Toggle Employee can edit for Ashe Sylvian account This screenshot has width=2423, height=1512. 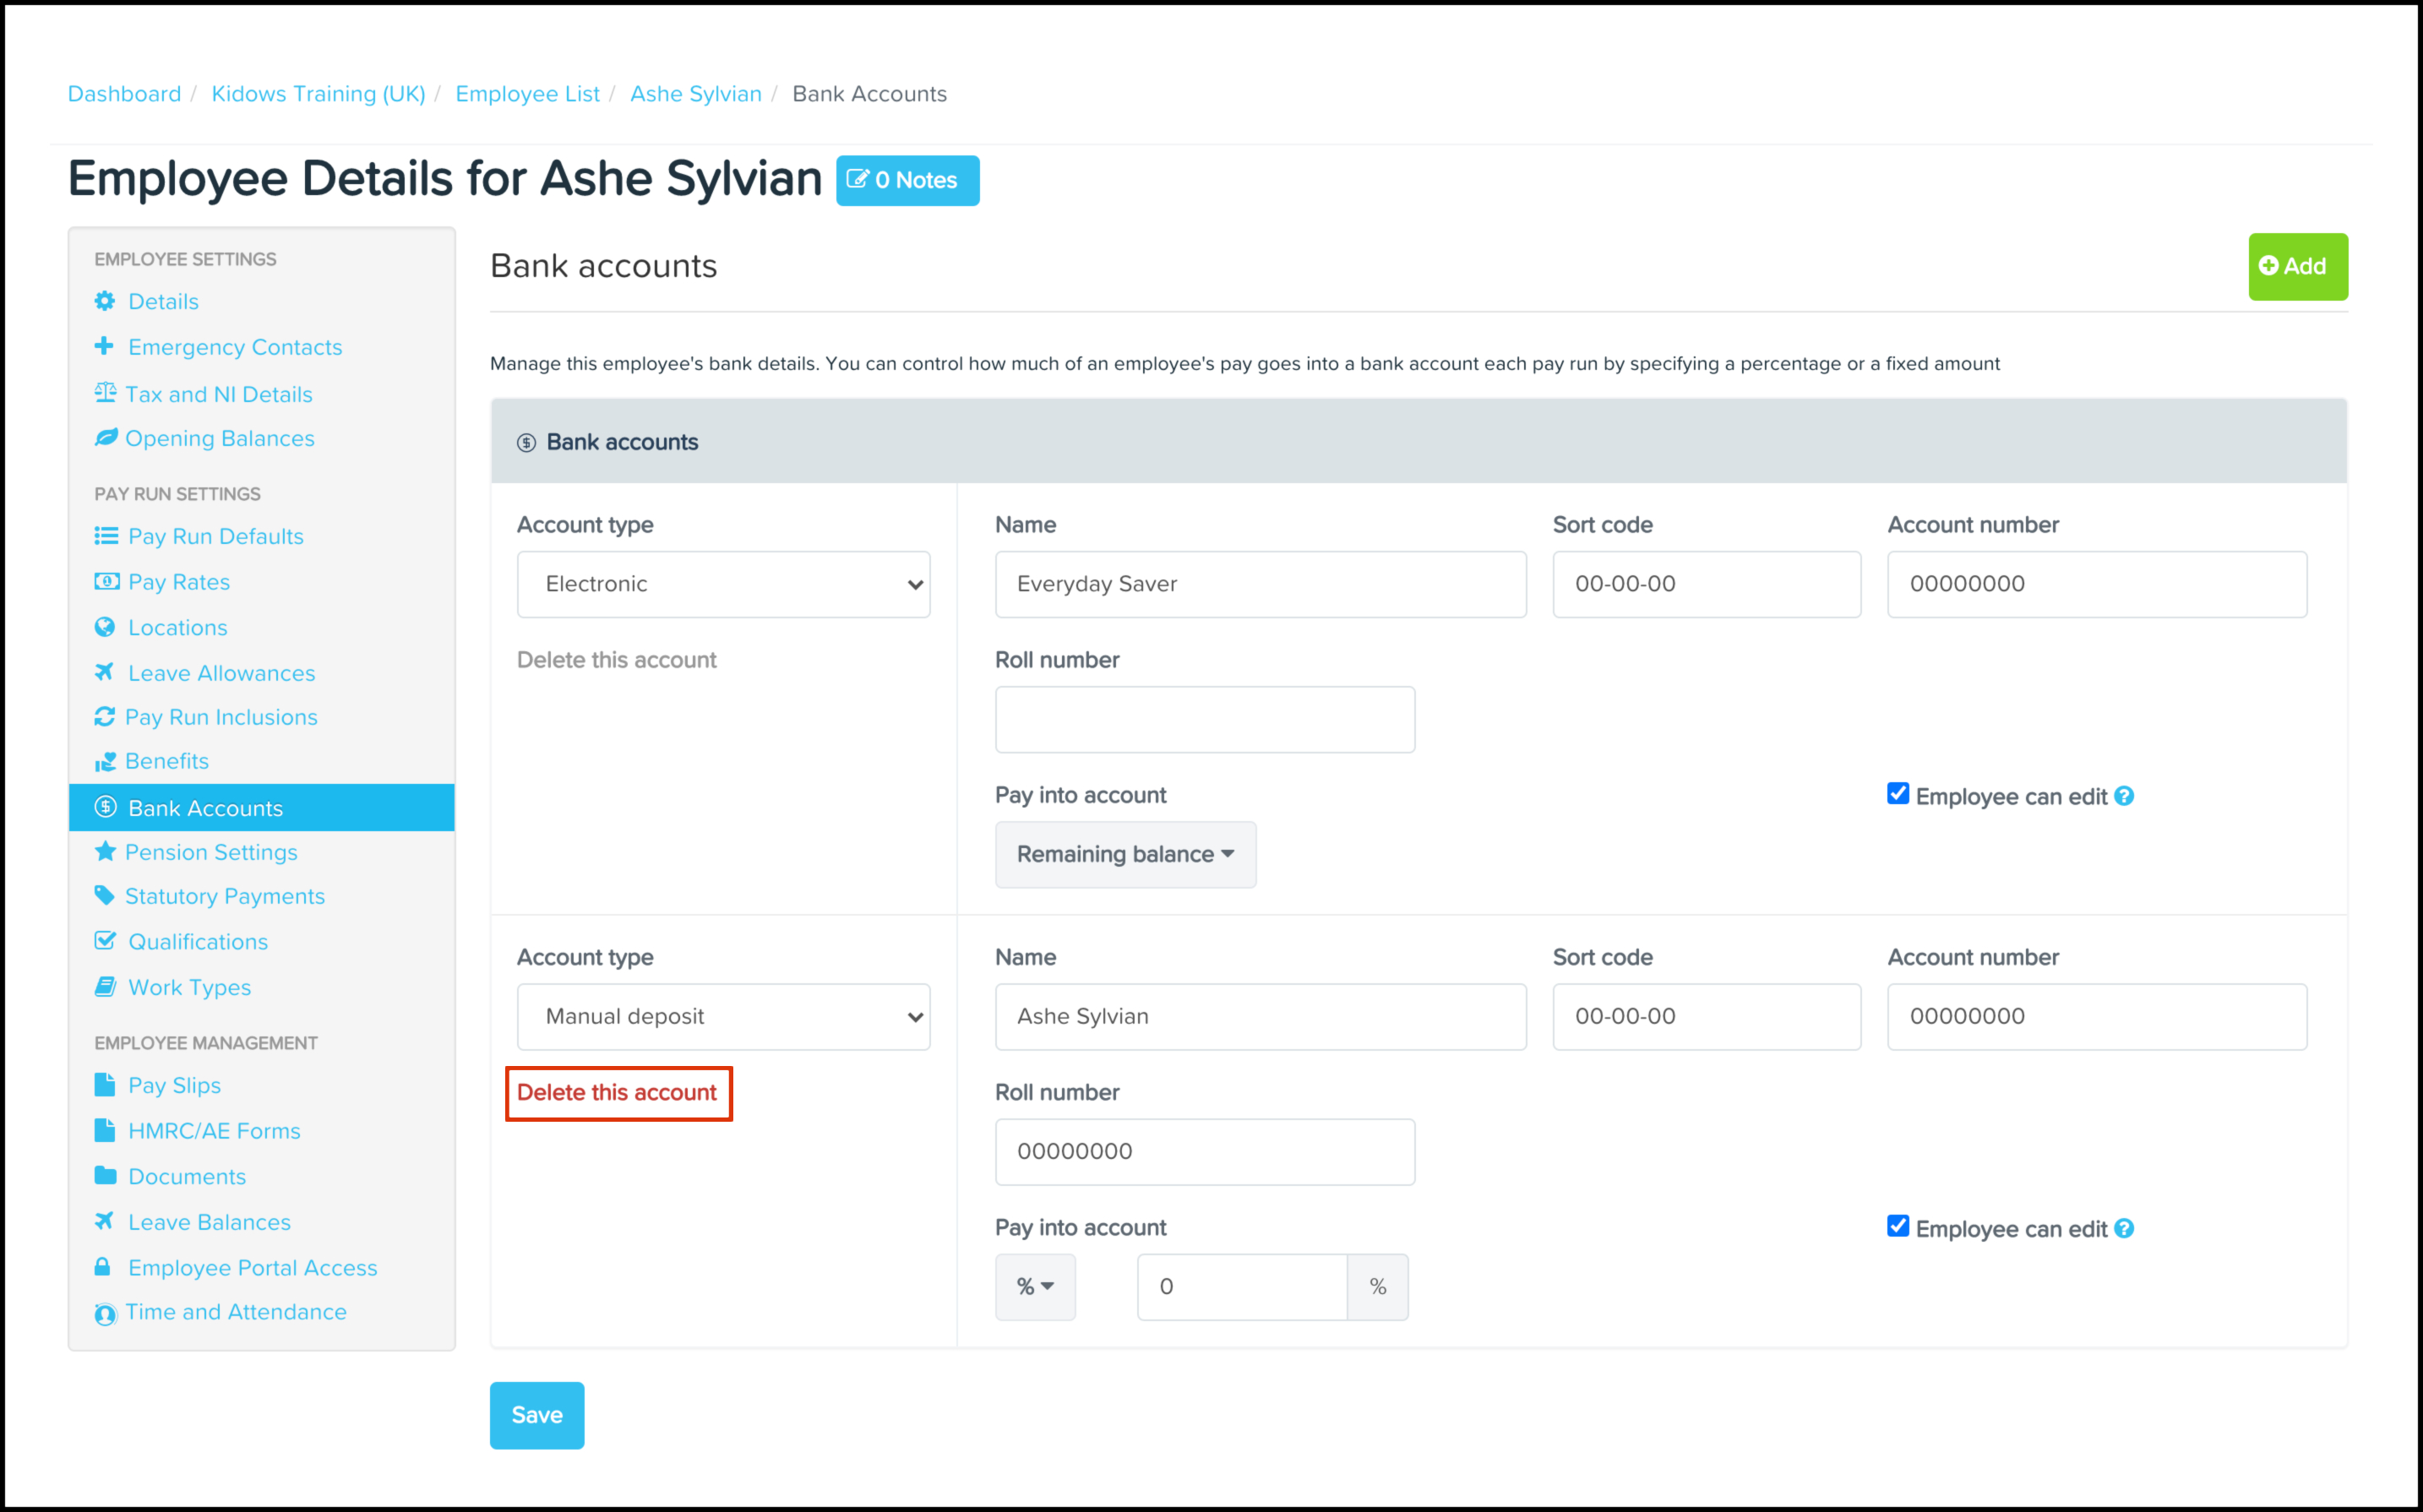coord(1898,1227)
